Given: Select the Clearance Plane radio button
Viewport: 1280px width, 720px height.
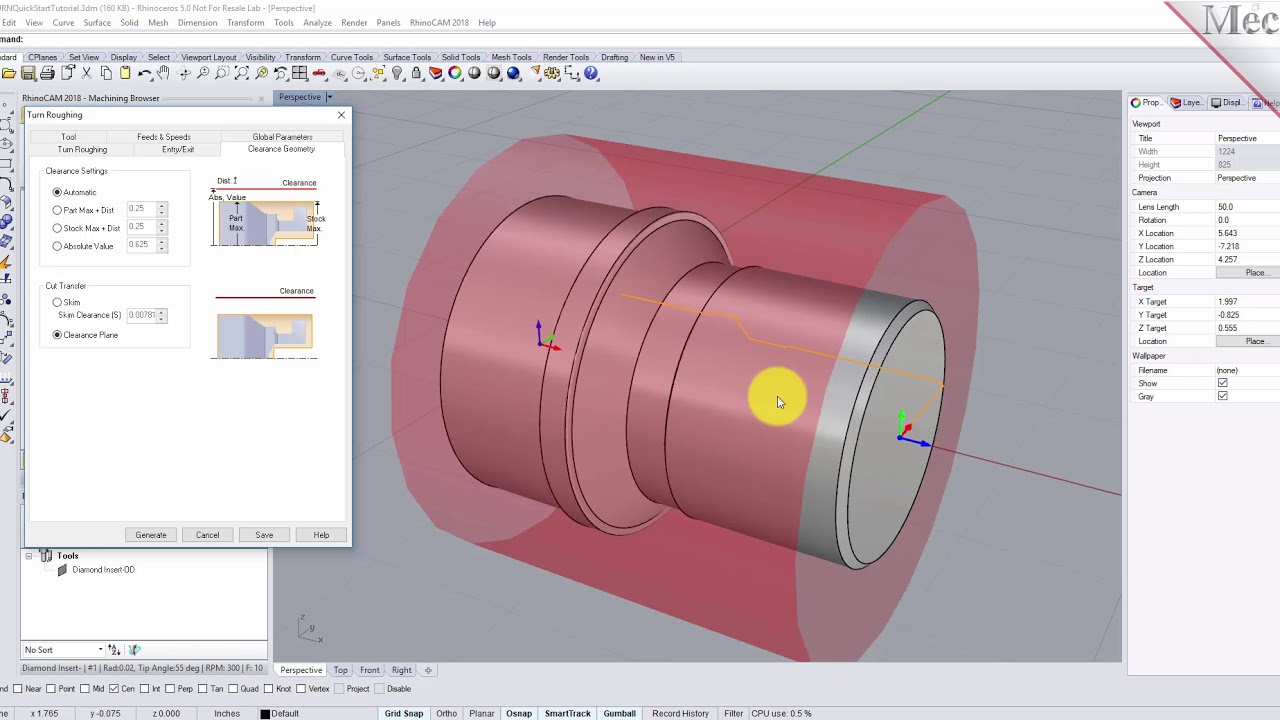Looking at the screenshot, I should coord(57,335).
